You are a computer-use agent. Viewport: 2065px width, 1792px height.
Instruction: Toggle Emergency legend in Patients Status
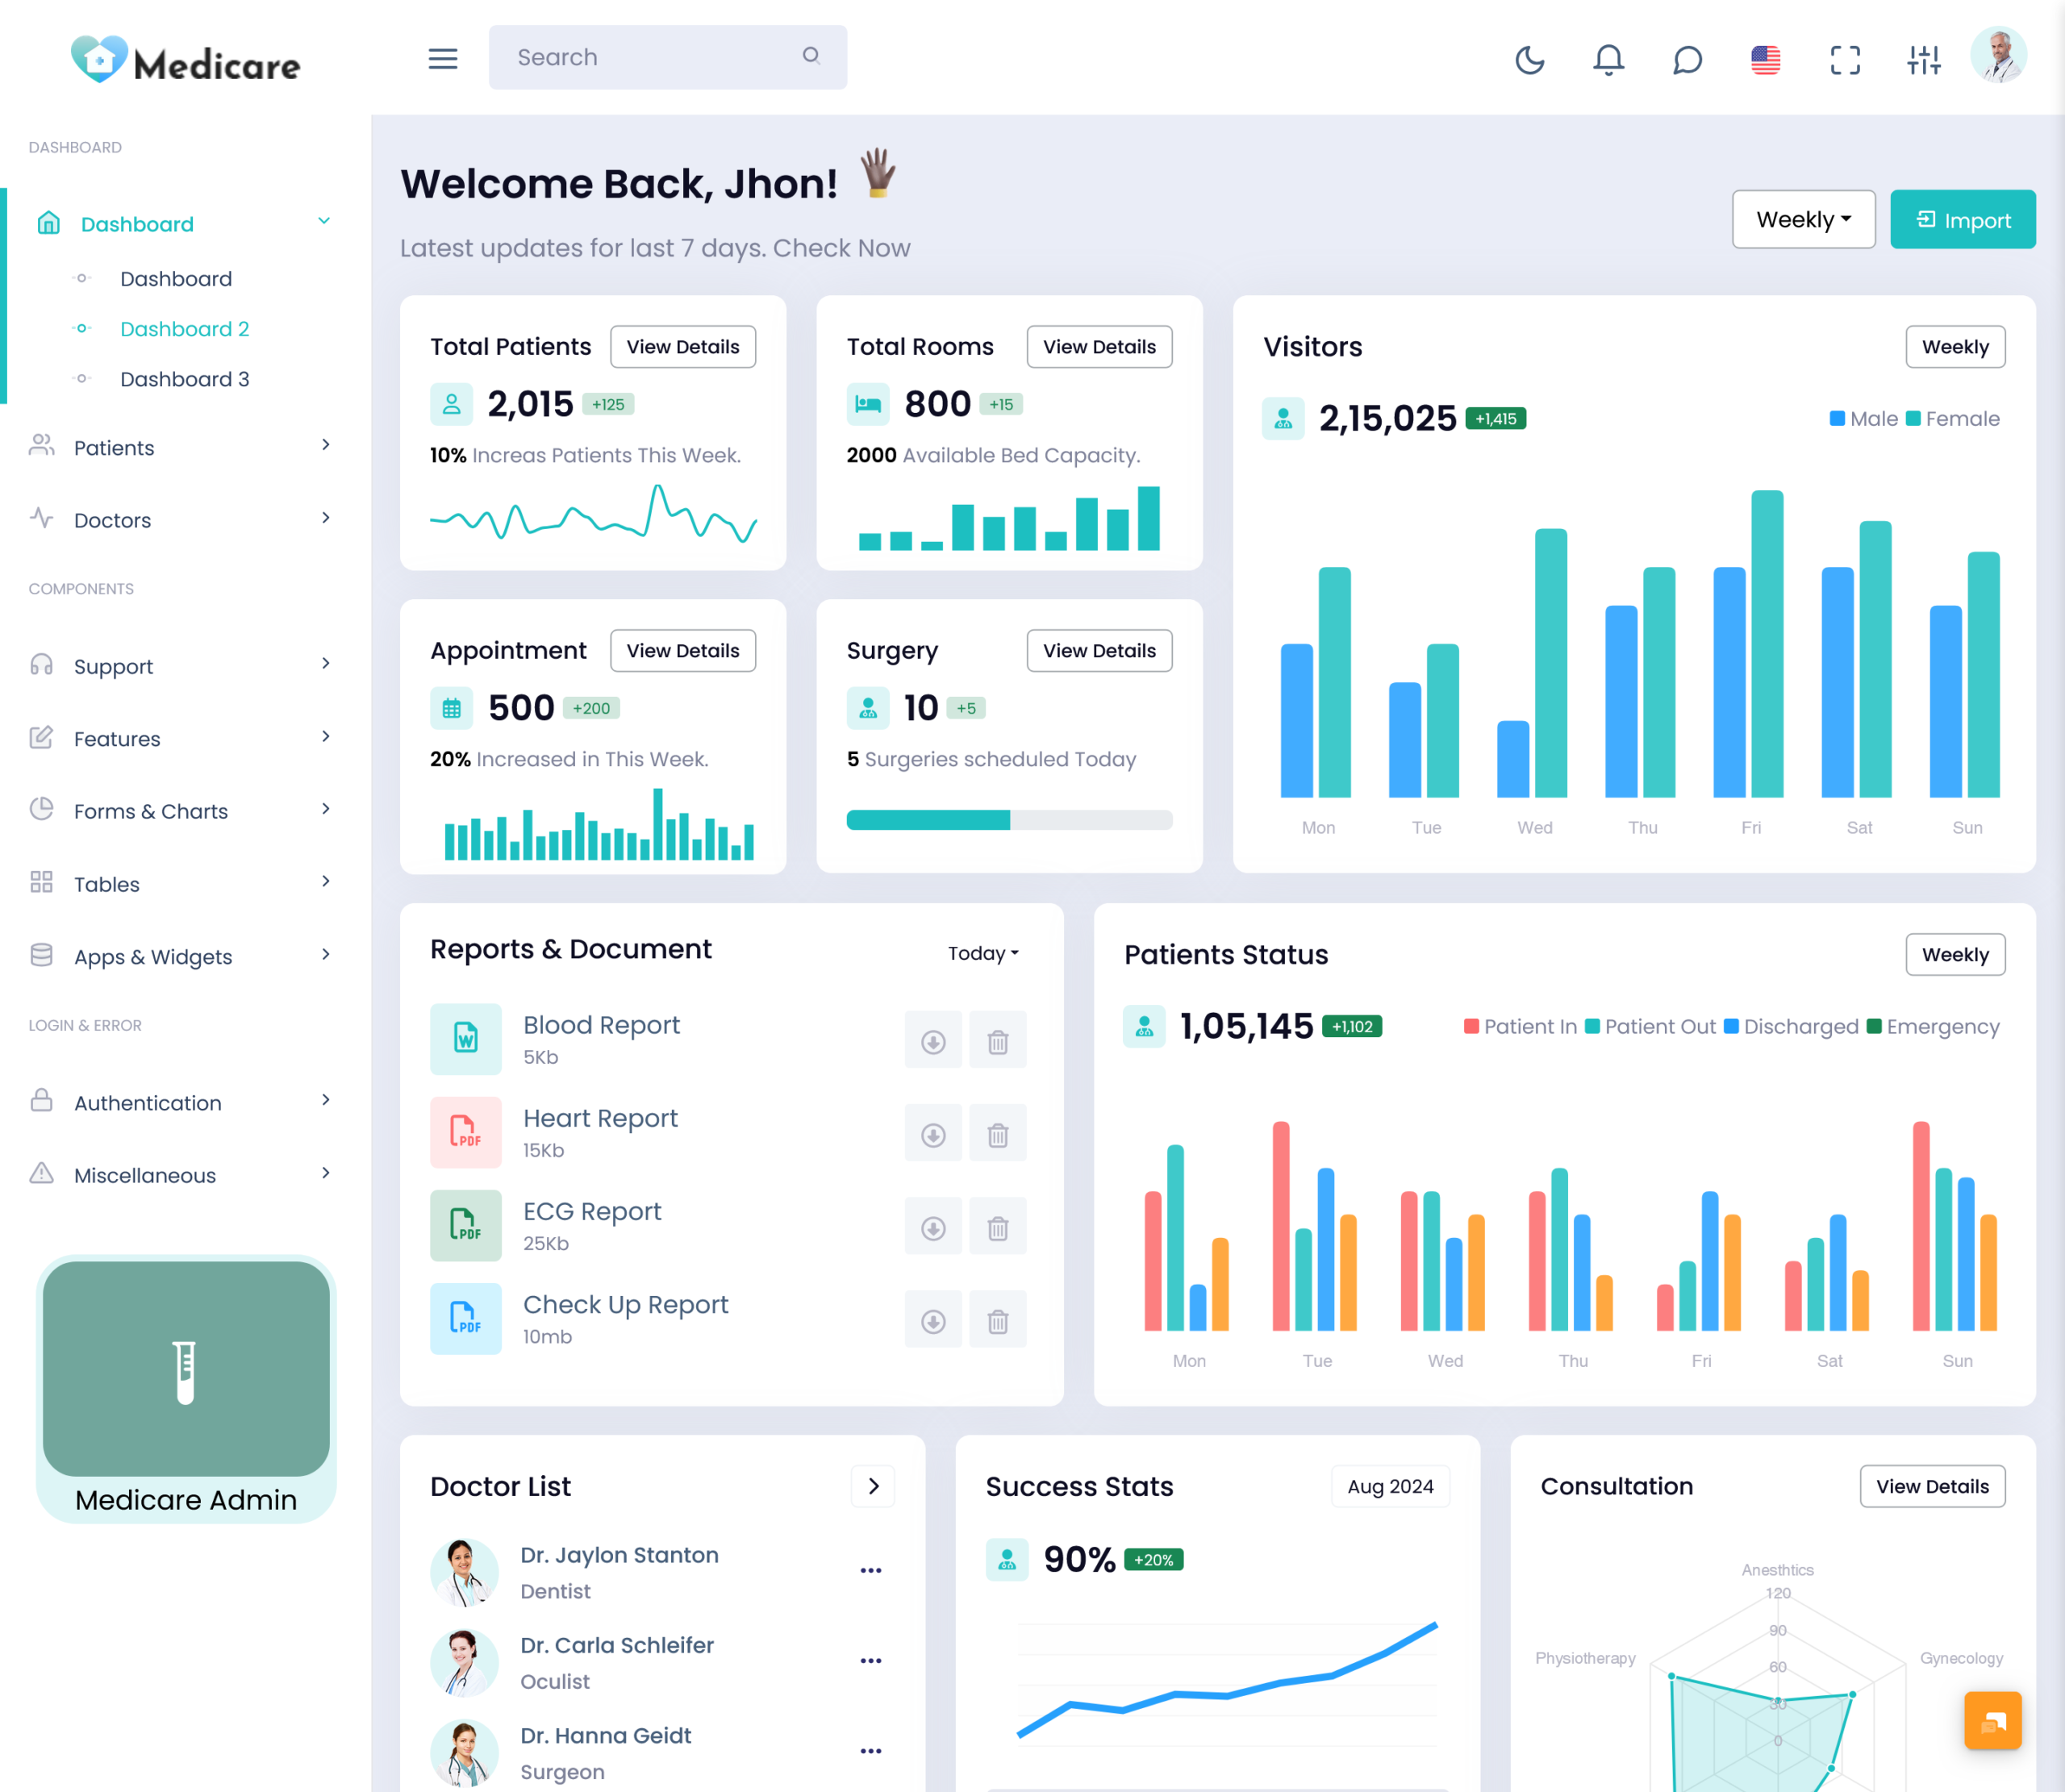coord(1932,1027)
